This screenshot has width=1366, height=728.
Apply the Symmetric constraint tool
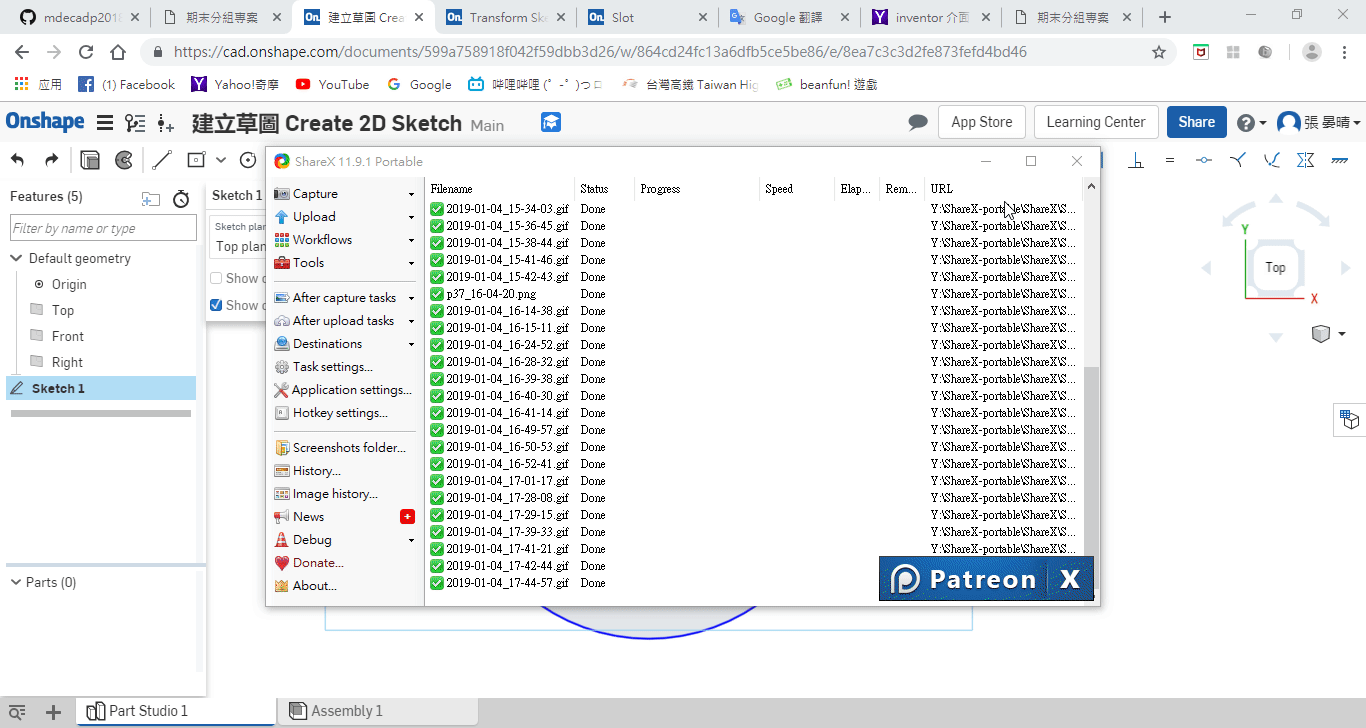click(x=1305, y=160)
